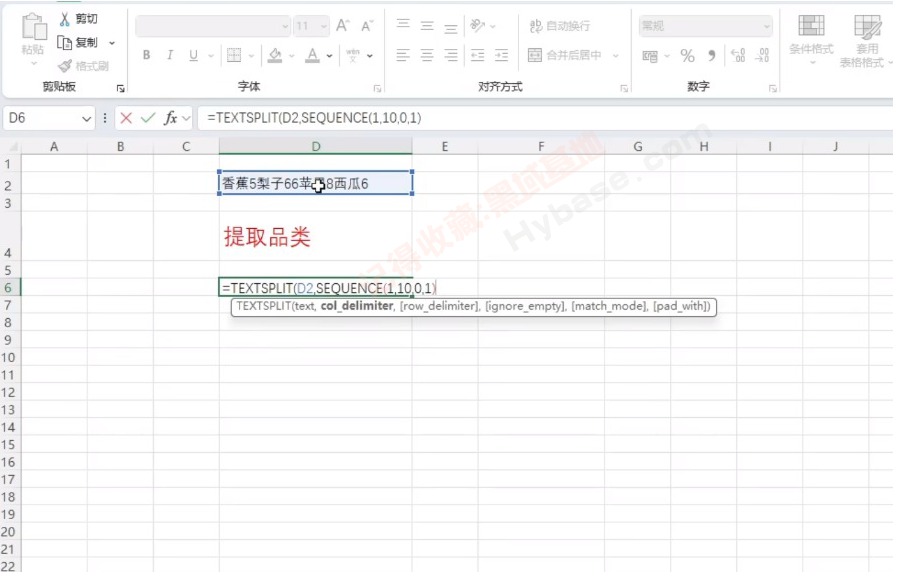Select row 10 header
Viewport: 898px width, 586px height.
pyautogui.click(x=8, y=357)
